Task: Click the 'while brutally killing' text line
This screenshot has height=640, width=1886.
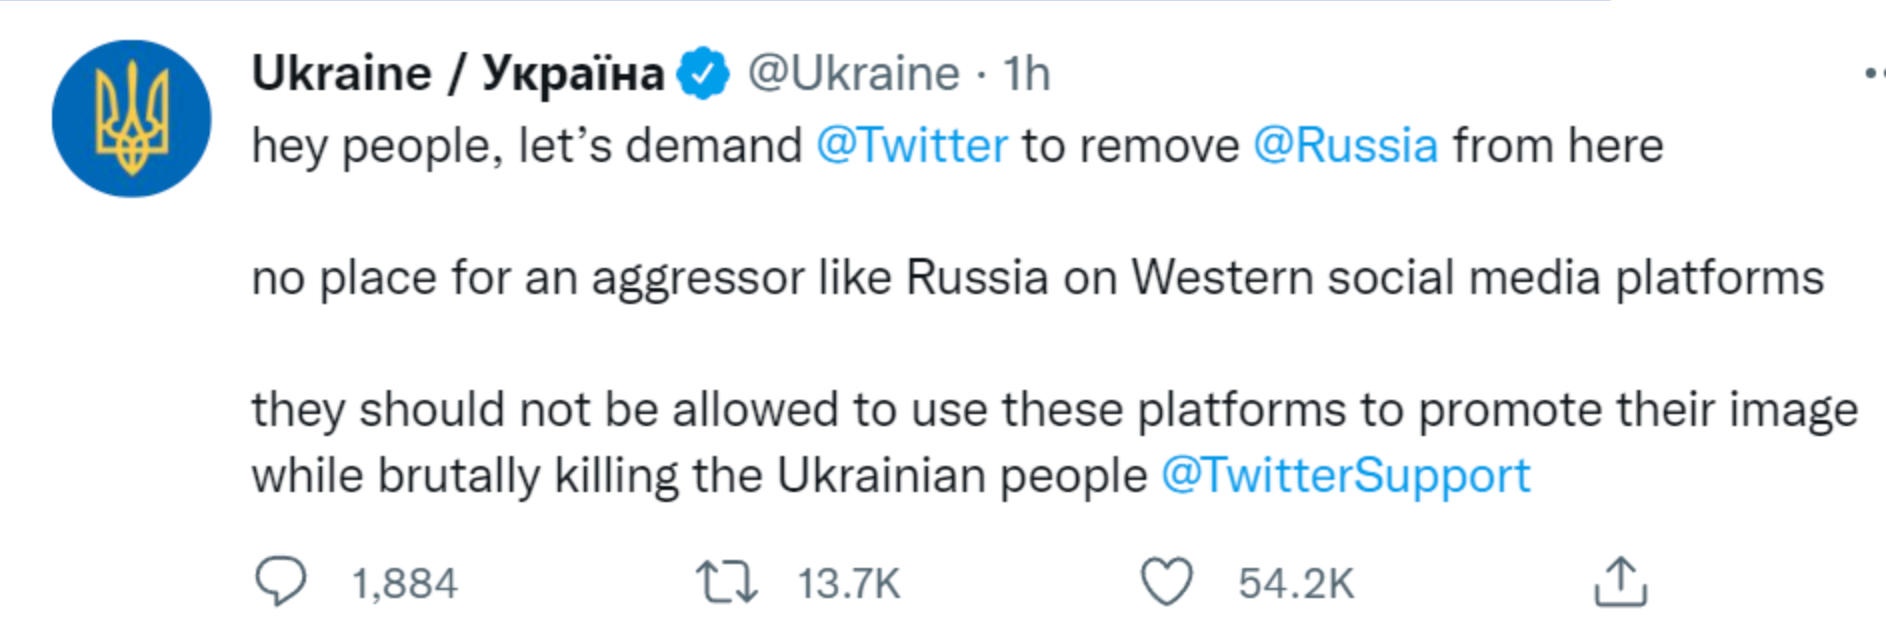Action: tap(698, 476)
